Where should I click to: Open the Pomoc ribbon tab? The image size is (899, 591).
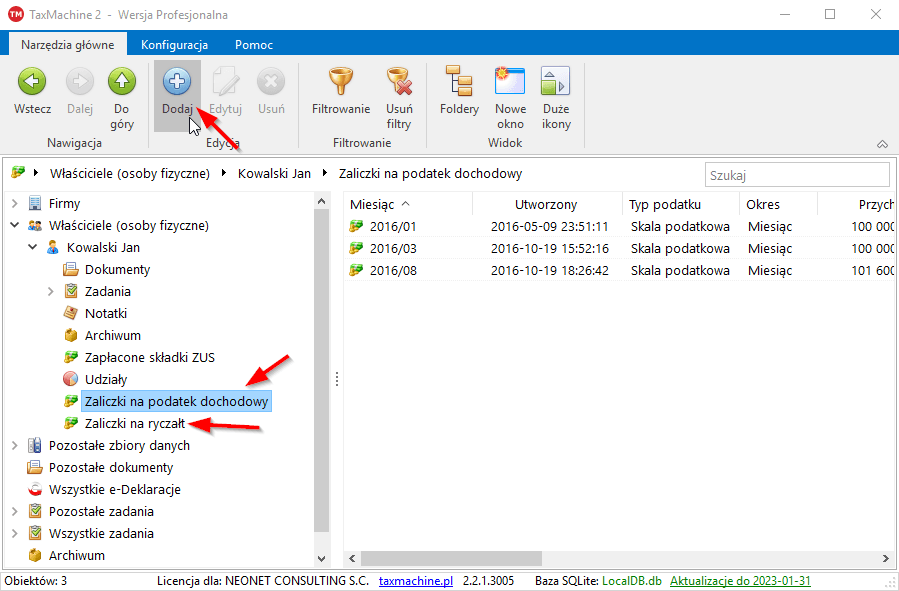[x=254, y=45]
